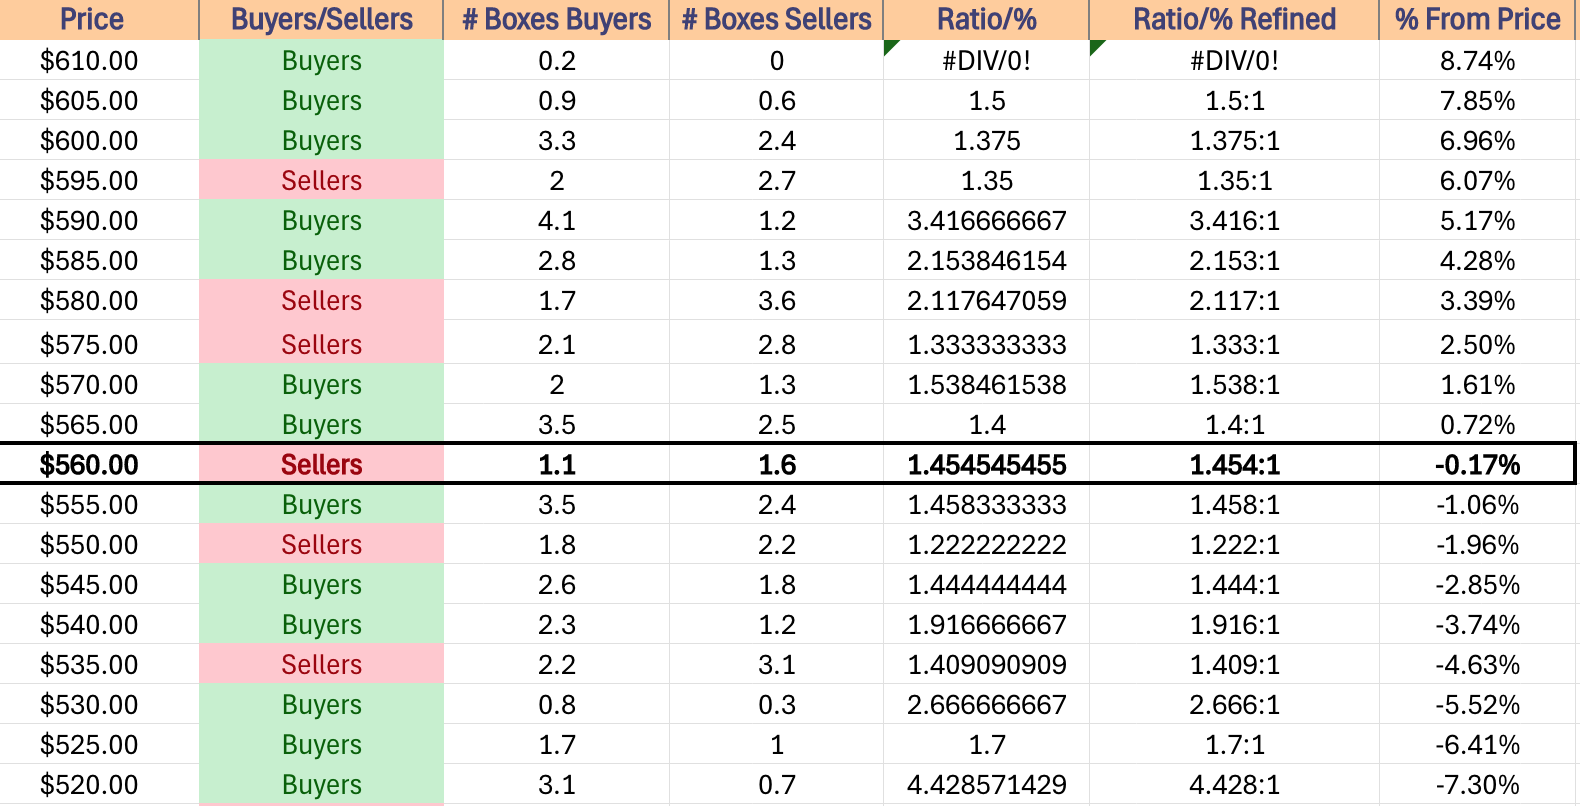The width and height of the screenshot is (1580, 806).
Task: Click the Sellers cell for $595.00
Action: 321,181
